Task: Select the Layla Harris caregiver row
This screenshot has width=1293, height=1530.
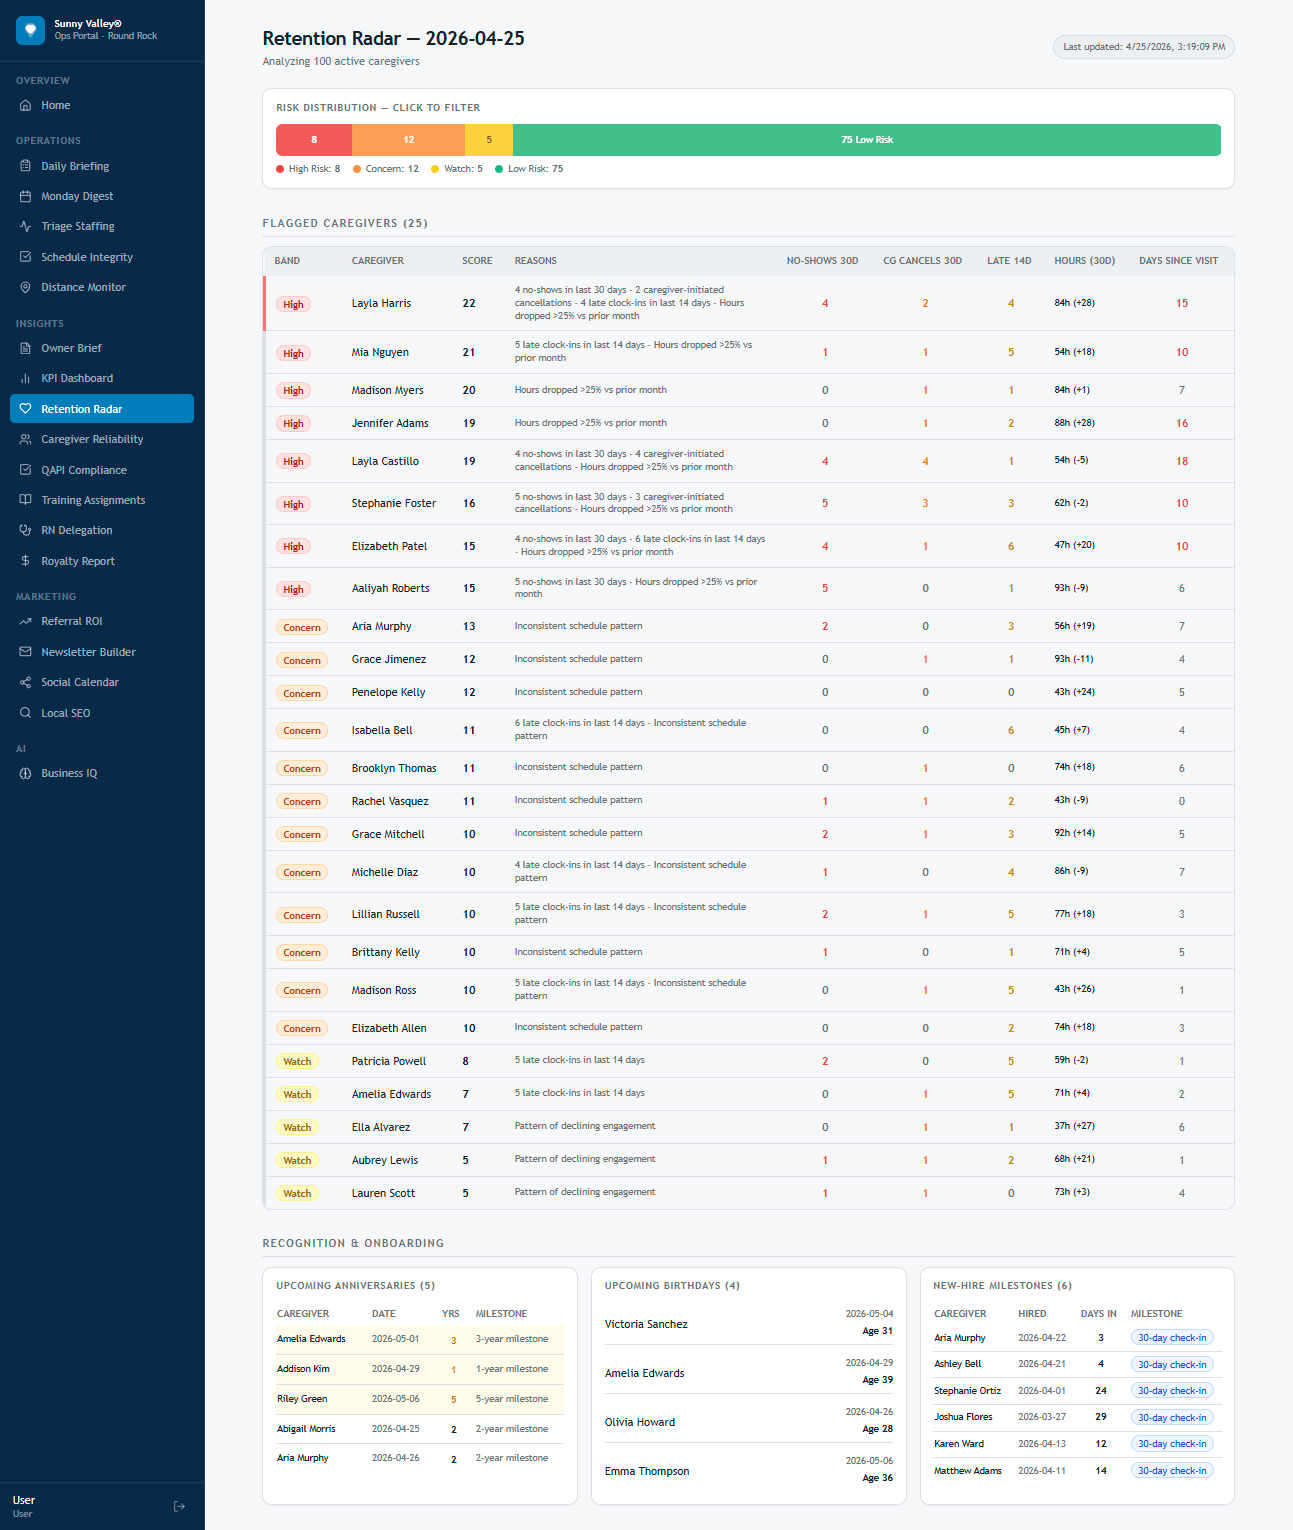Action: pos(381,304)
